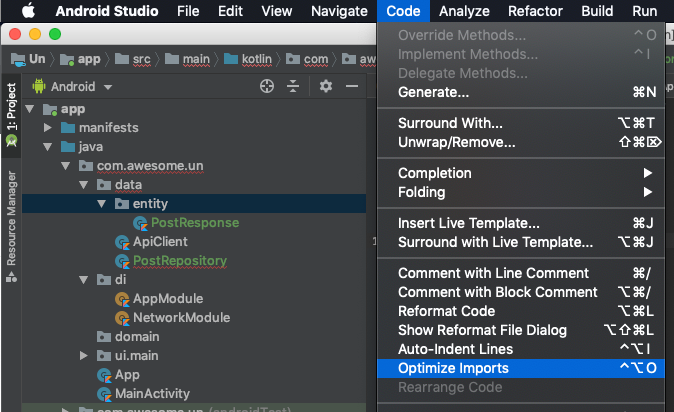This screenshot has height=412, width=674.
Task: Click the java folder icon
Action: tap(68, 147)
